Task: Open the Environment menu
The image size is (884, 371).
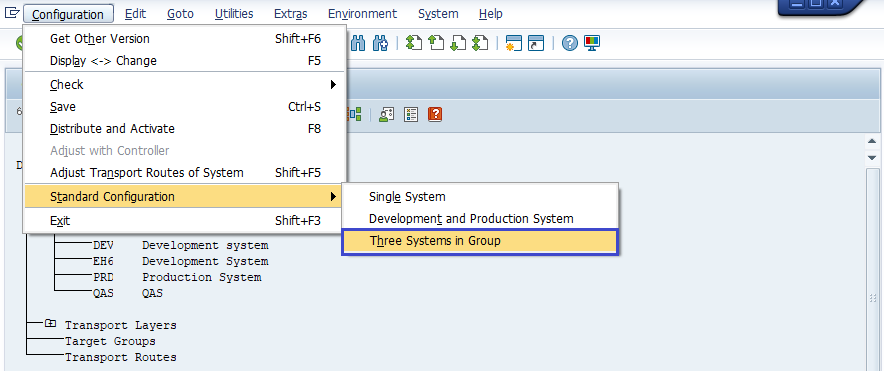Action: point(363,14)
